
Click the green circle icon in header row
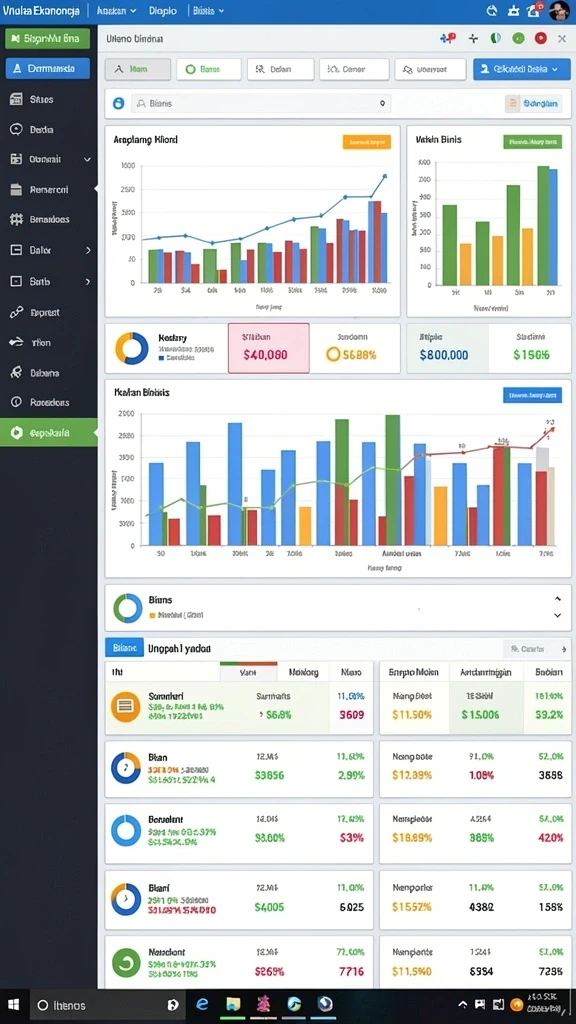point(518,39)
